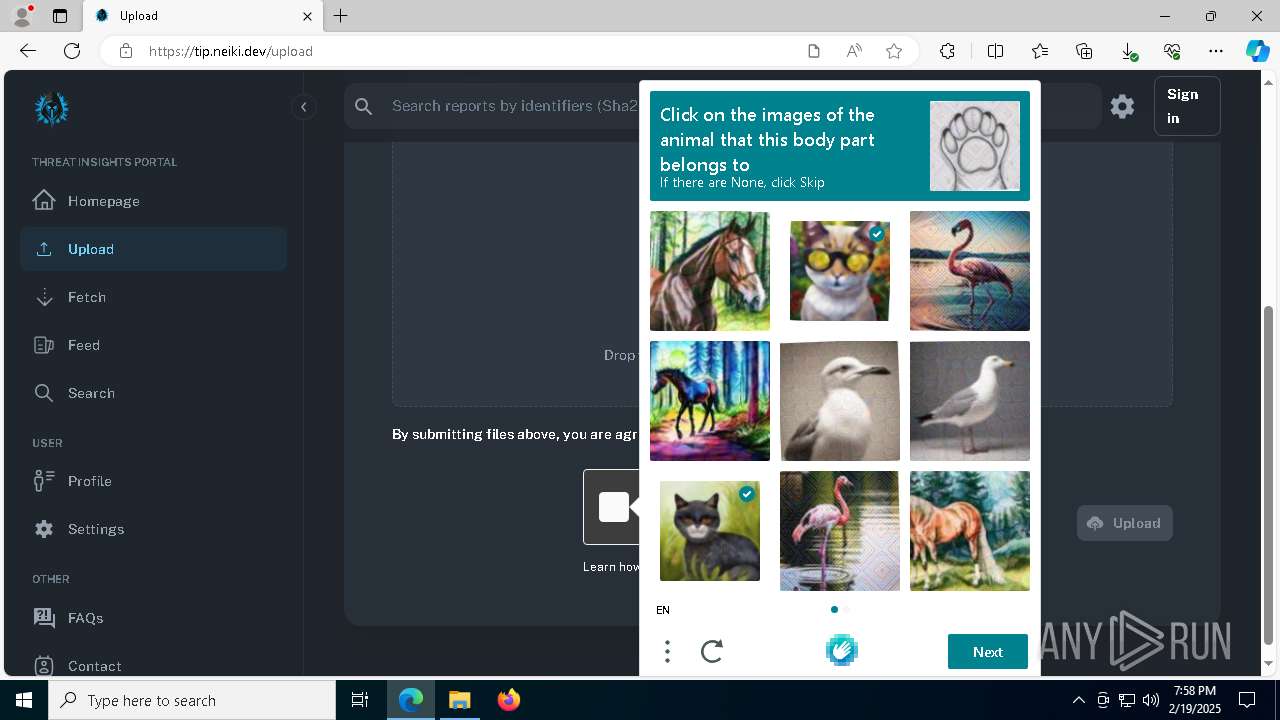The height and width of the screenshot is (720, 1280).
Task: Deselect the cat with sunglasses image
Action: pos(840,271)
